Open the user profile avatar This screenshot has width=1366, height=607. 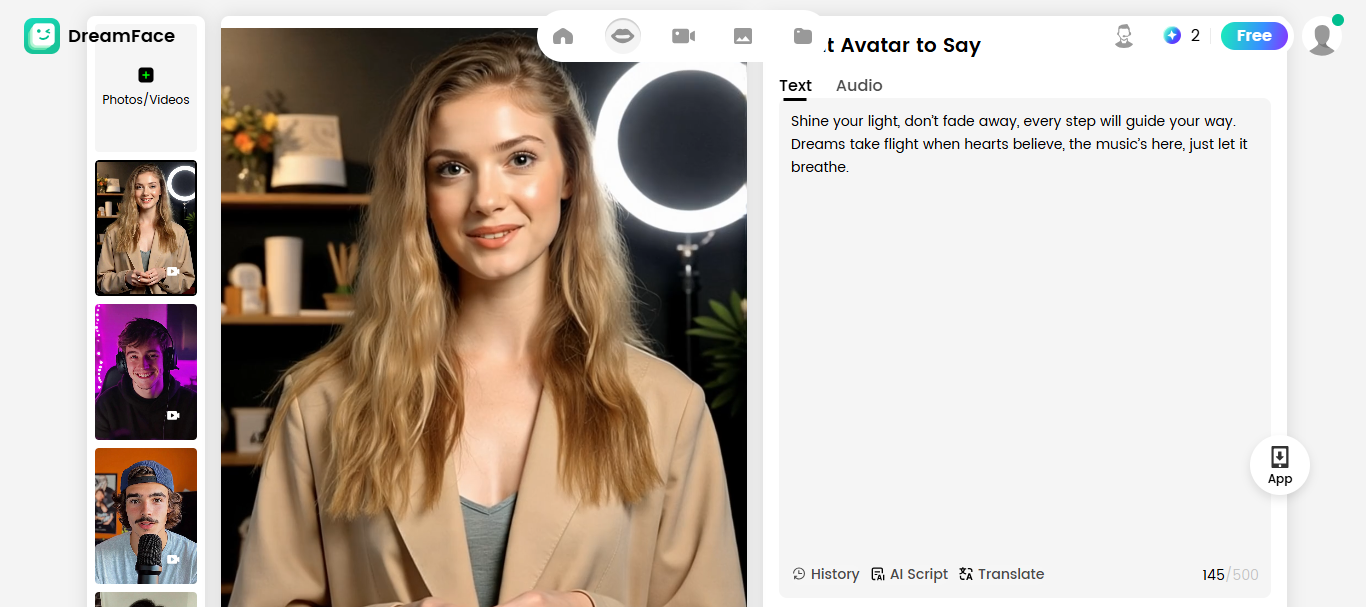pos(1322,37)
